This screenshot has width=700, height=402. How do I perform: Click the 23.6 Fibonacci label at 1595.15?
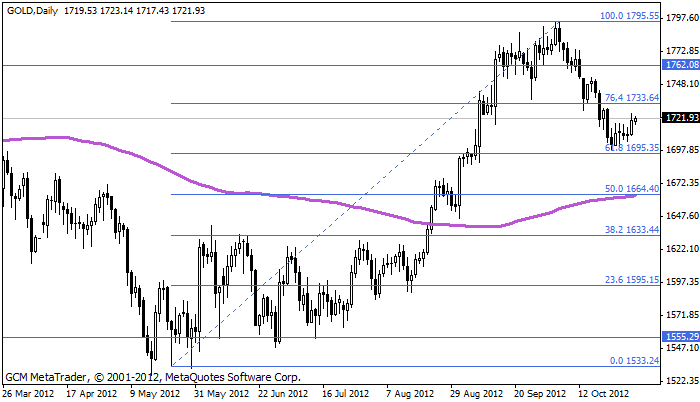632,280
